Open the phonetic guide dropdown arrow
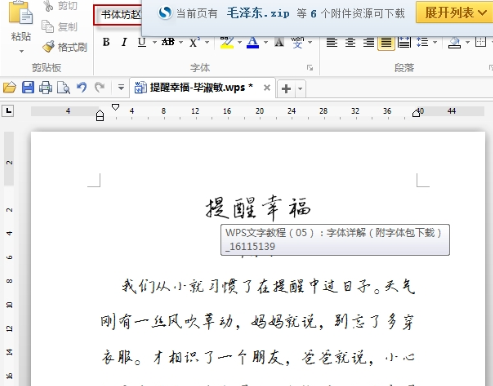 point(310,42)
